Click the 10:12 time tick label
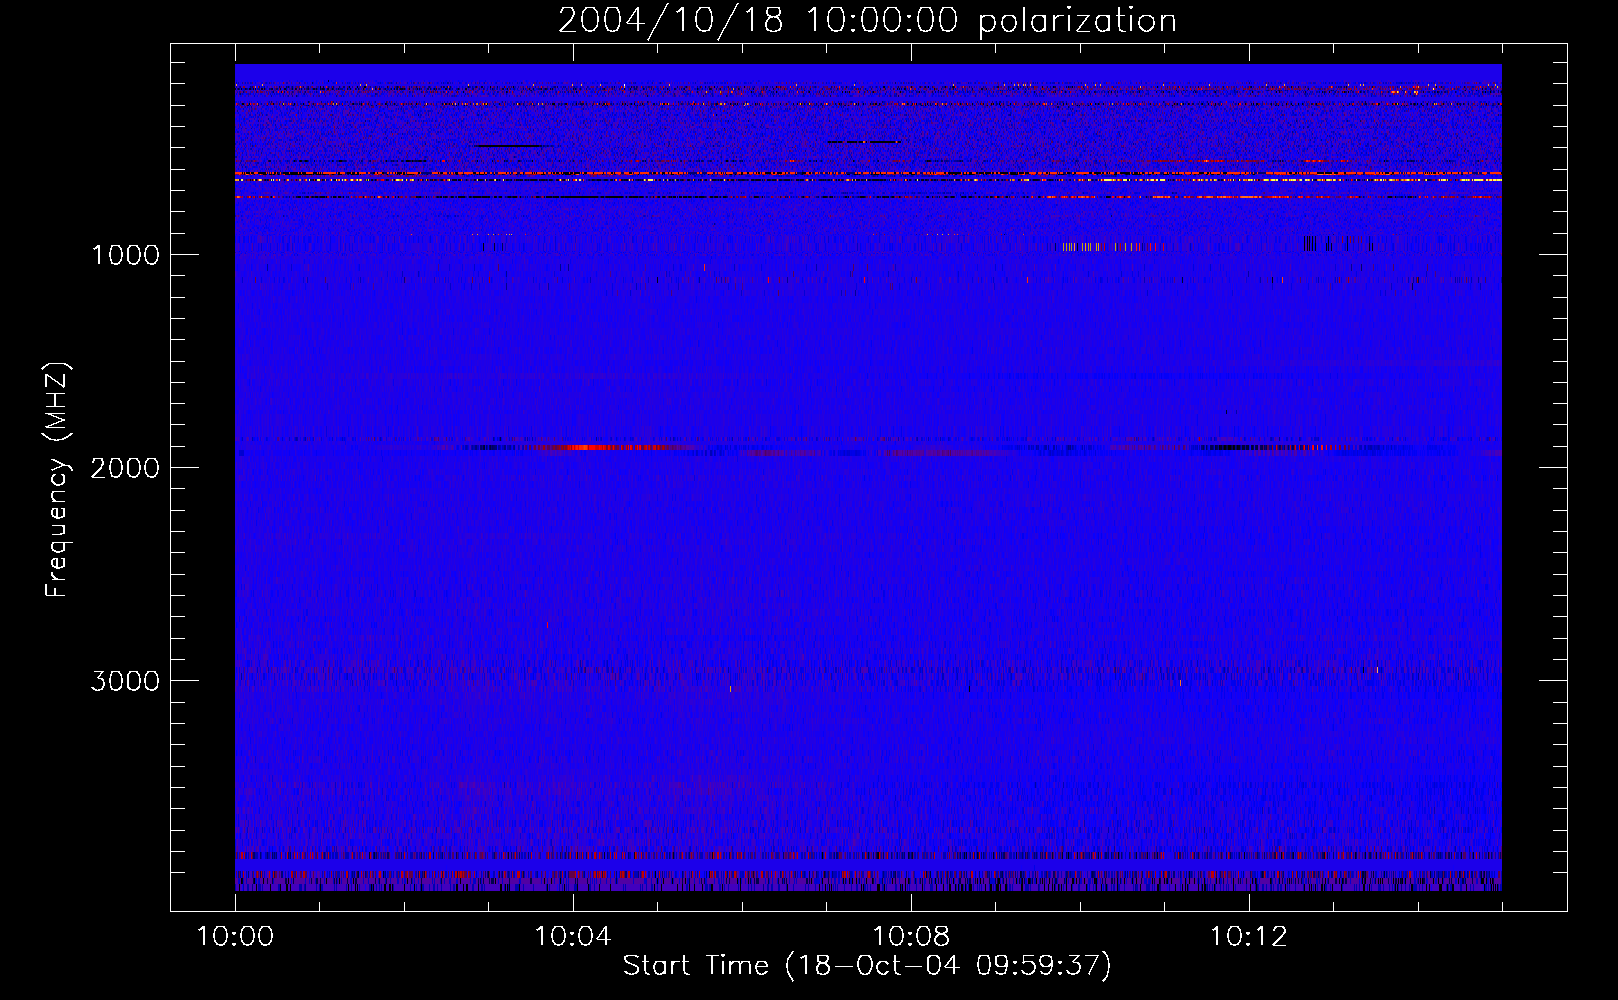Image resolution: width=1618 pixels, height=1000 pixels. [1249, 937]
